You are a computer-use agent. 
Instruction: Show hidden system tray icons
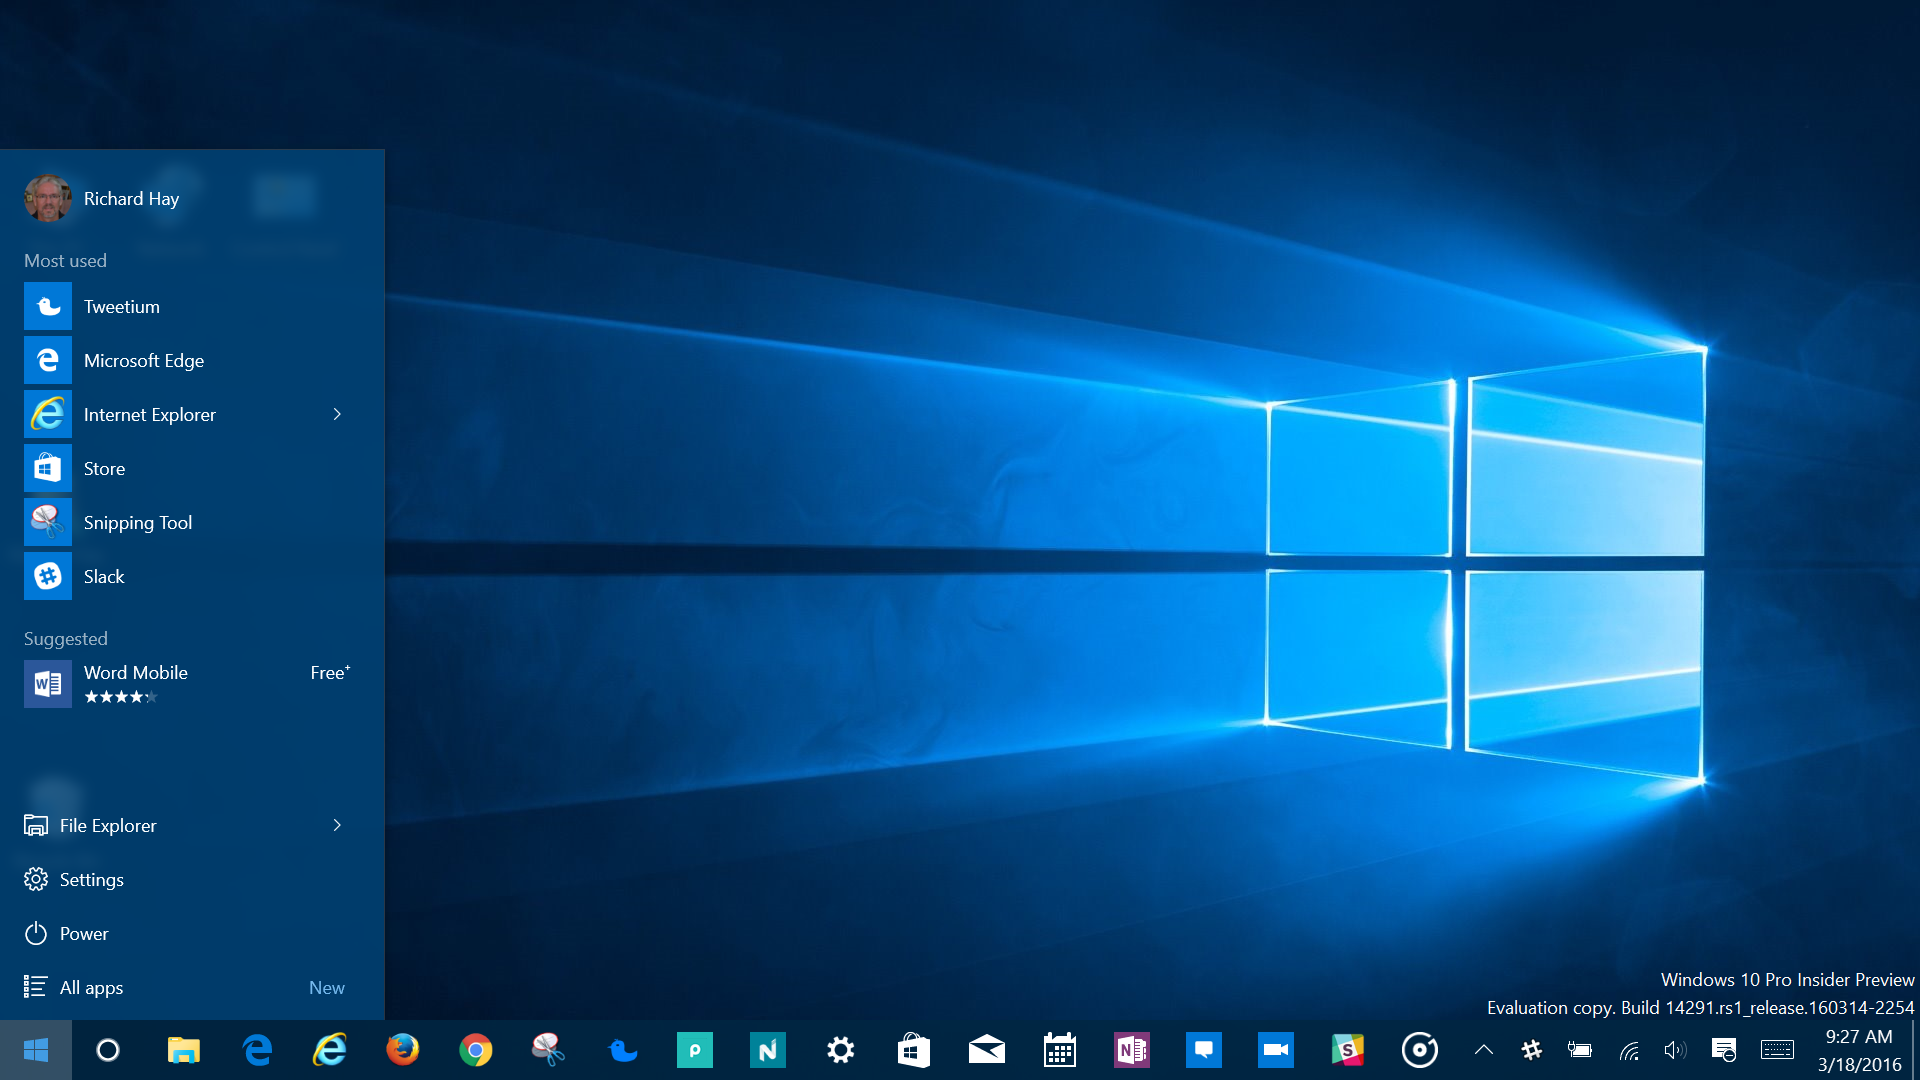1484,1050
